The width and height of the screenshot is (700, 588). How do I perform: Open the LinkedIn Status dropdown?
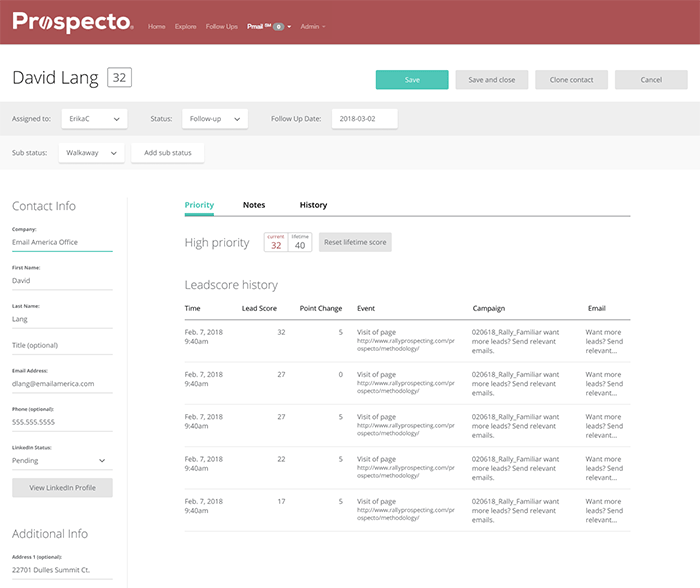[x=62, y=460]
